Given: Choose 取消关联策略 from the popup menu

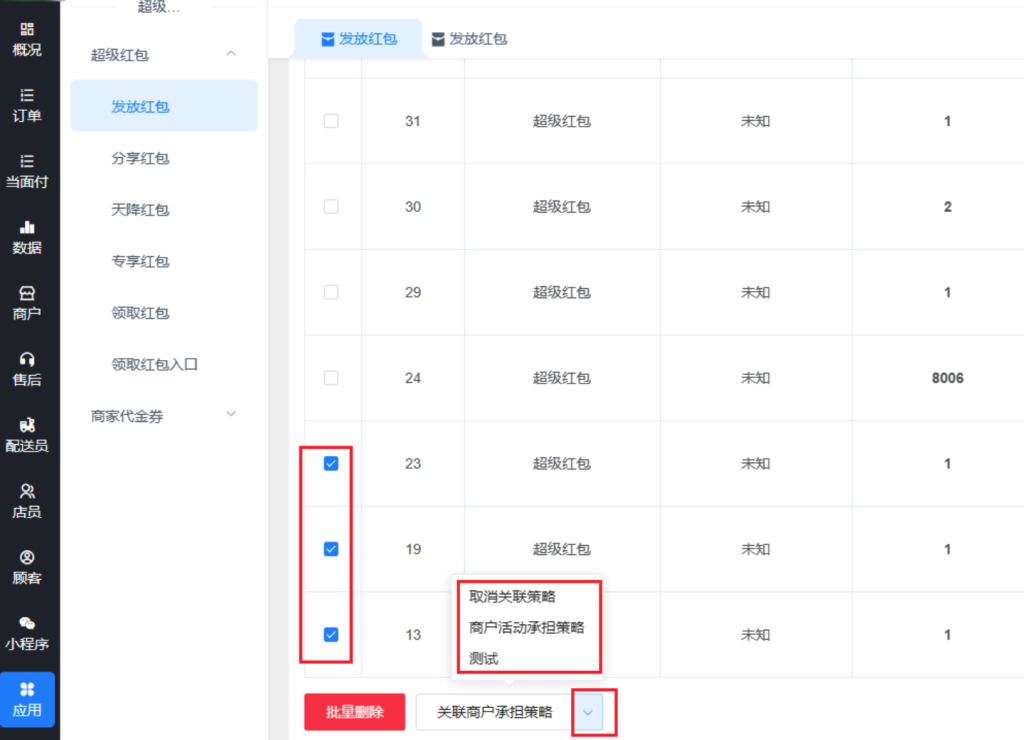Looking at the screenshot, I should tap(512, 597).
